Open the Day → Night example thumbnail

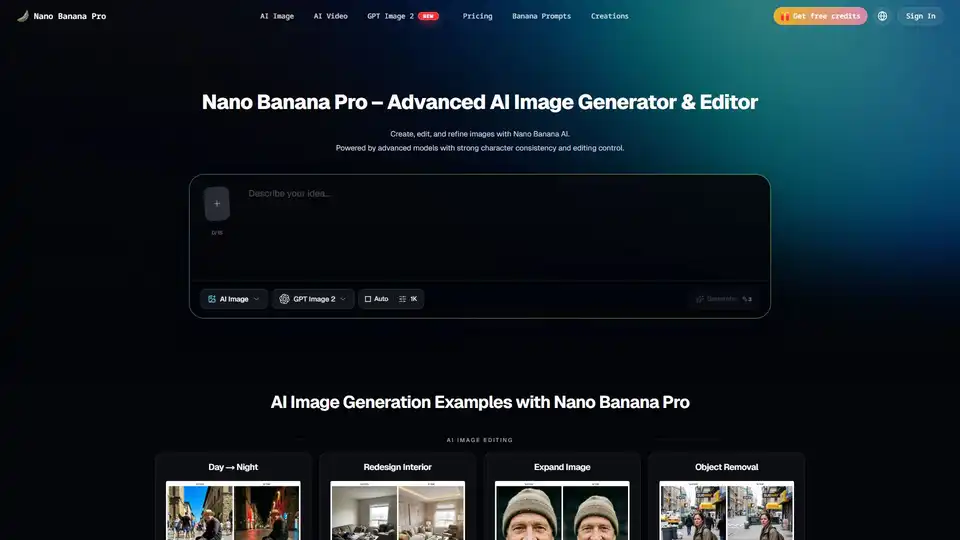[x=233, y=511]
